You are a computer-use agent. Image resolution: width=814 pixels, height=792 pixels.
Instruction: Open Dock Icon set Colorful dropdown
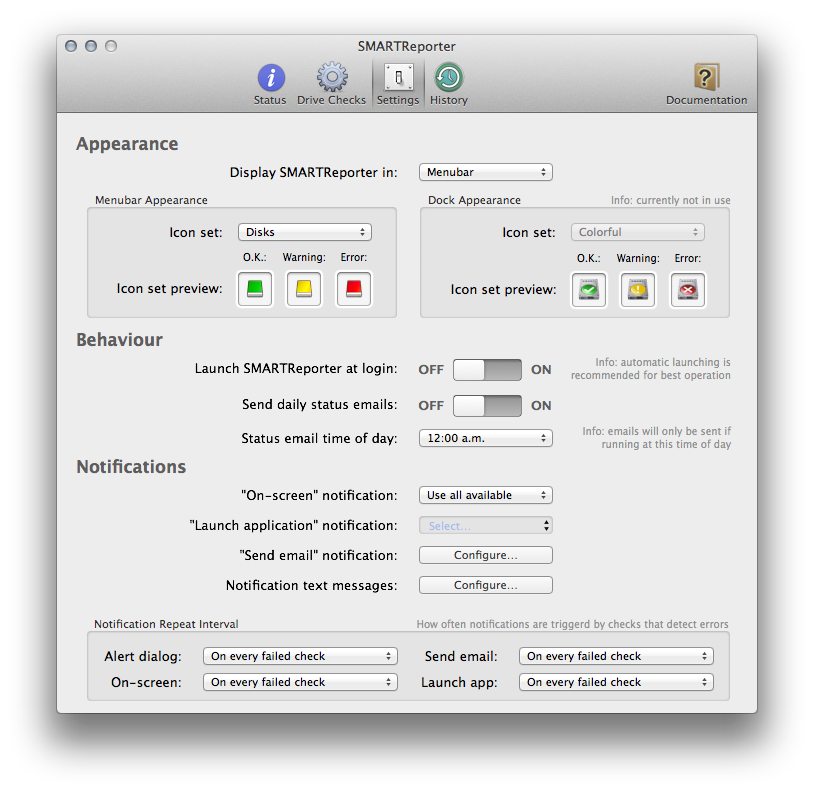637,232
